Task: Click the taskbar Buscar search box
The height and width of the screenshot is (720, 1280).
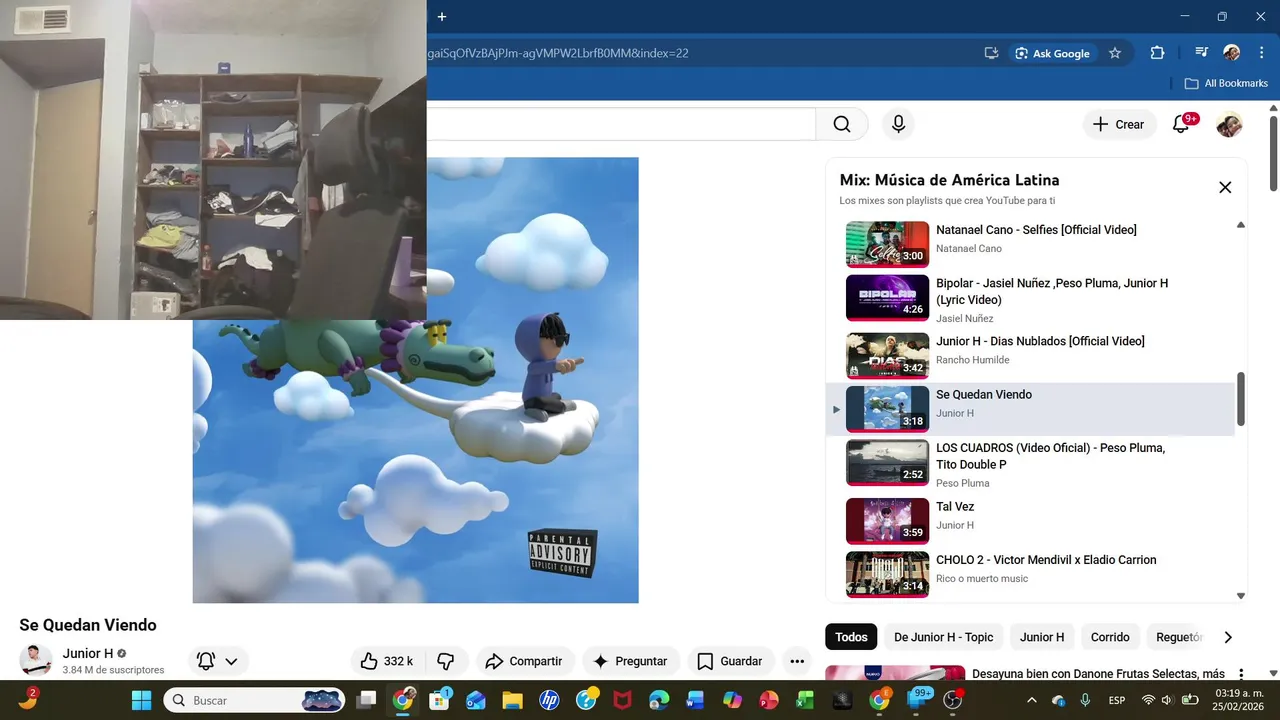Action: [x=254, y=700]
